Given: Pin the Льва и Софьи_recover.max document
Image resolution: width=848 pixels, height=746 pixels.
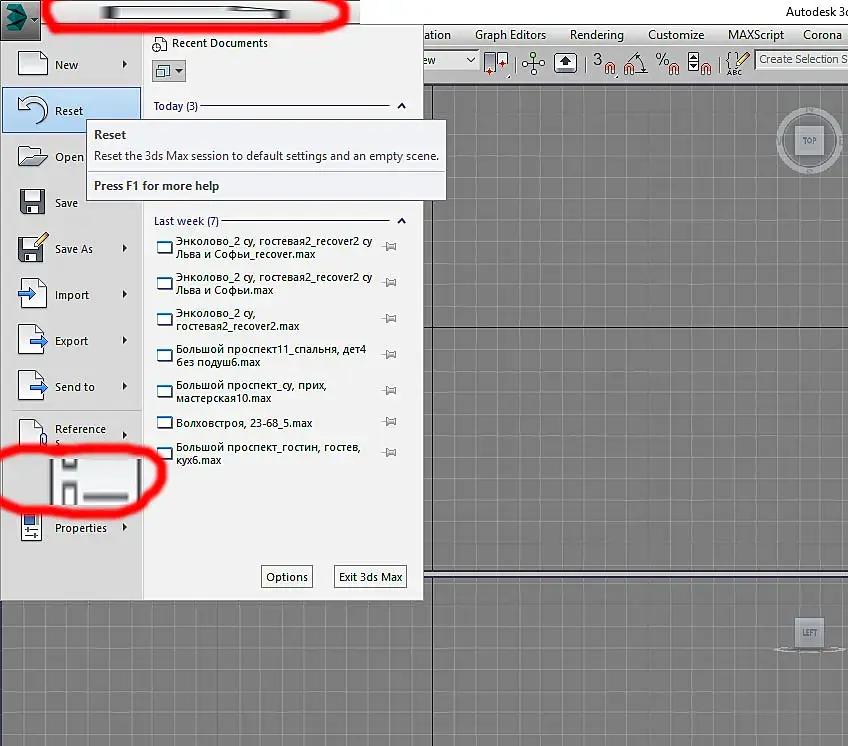Looking at the screenshot, I should coord(390,247).
